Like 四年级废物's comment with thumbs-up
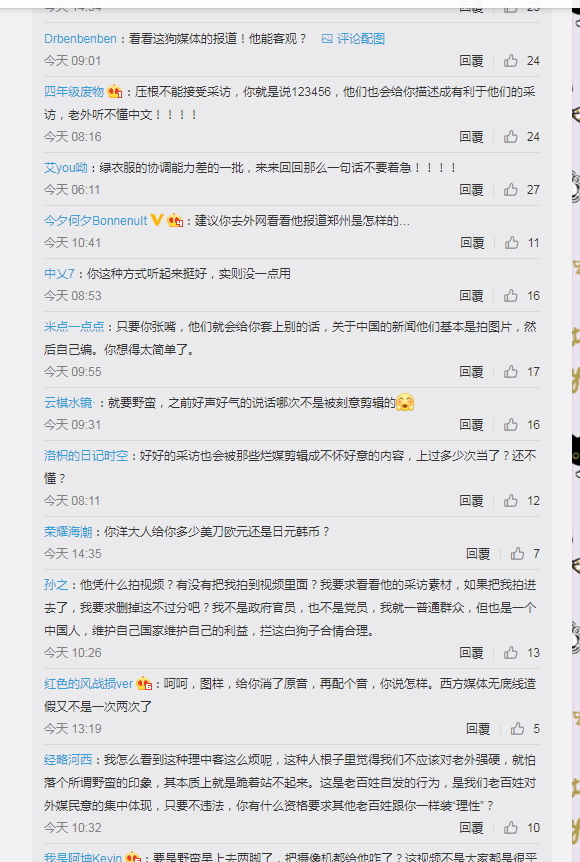The image size is (580, 862). [511, 136]
